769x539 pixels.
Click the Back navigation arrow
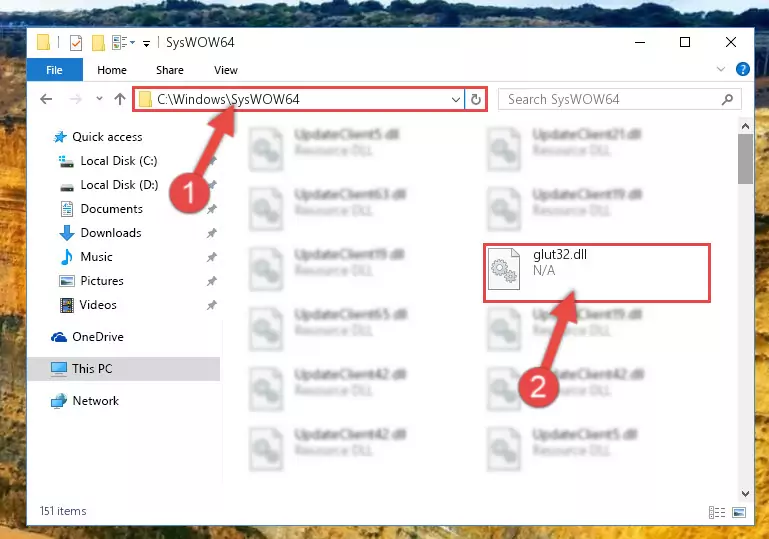(x=46, y=100)
